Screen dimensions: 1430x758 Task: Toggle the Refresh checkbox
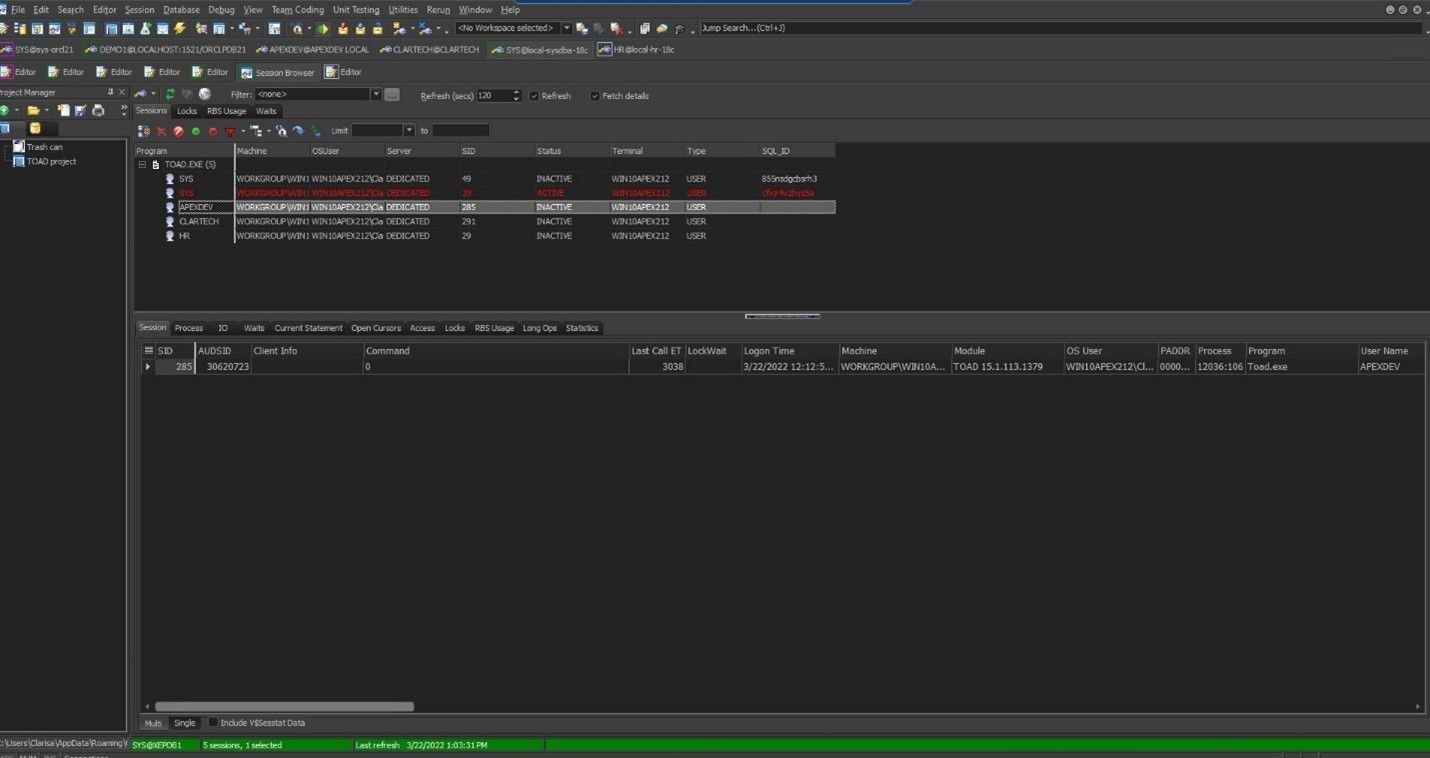534,96
